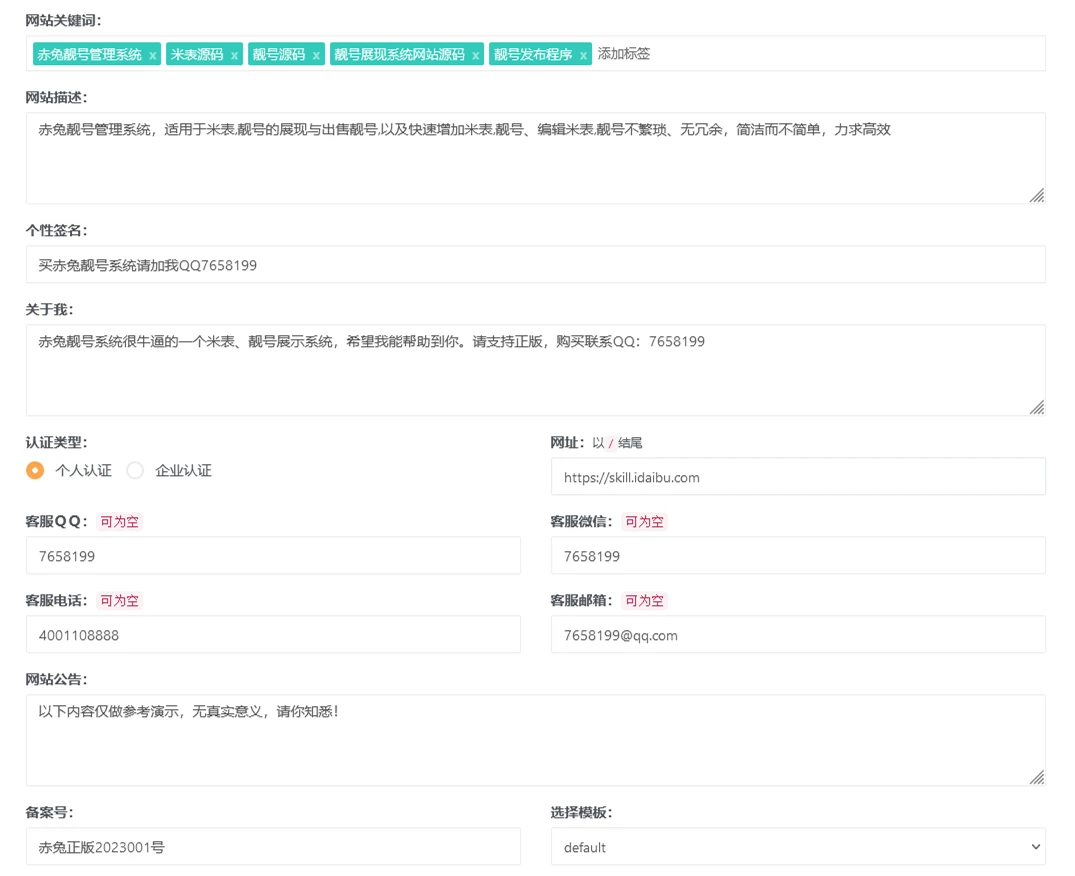The height and width of the screenshot is (876, 1075).
Task: Delete the 靓号发布程序 keyword tag
Action: (x=583, y=56)
